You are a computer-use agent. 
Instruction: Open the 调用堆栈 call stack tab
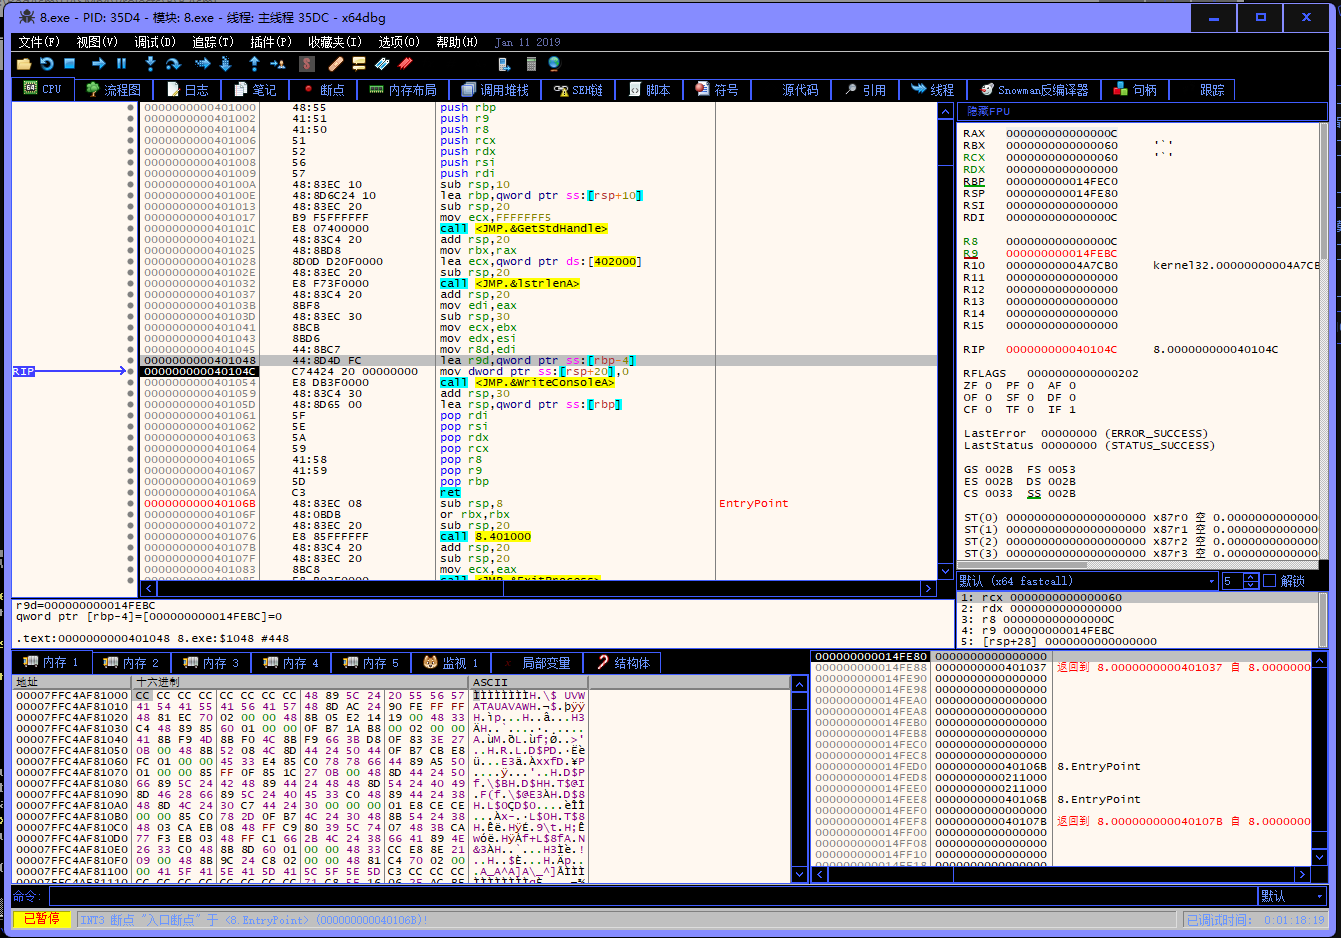point(494,89)
